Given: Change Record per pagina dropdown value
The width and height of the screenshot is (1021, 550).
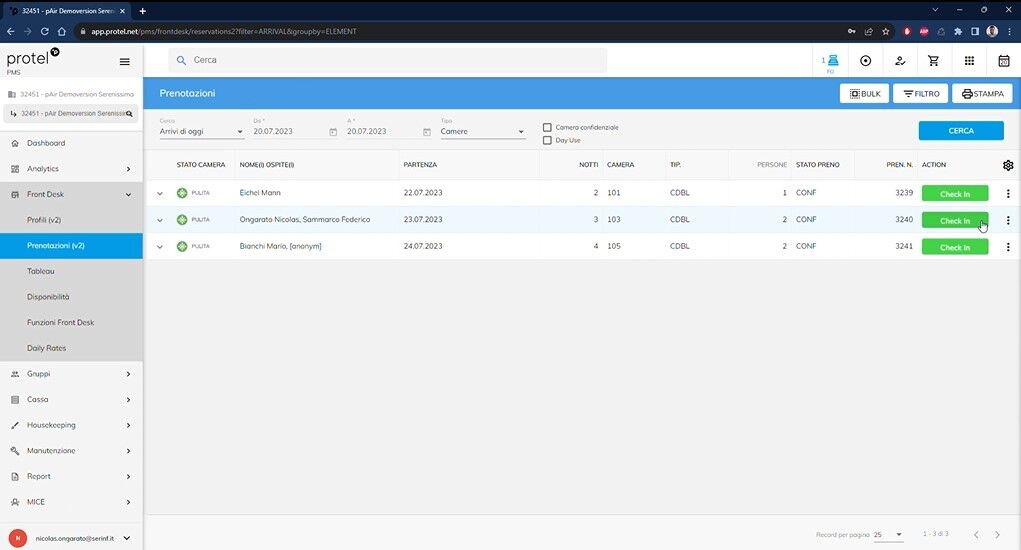Looking at the screenshot, I should (x=888, y=535).
